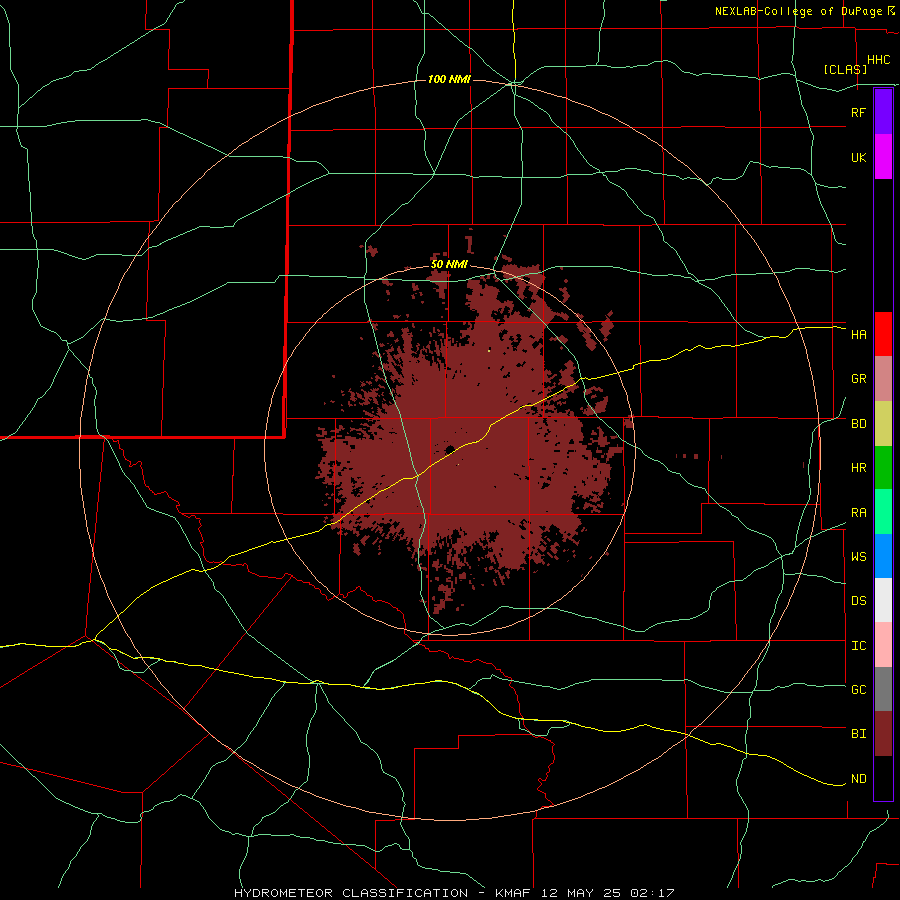Click the HR legend label
Image resolution: width=900 pixels, height=900 pixels.
(x=858, y=468)
